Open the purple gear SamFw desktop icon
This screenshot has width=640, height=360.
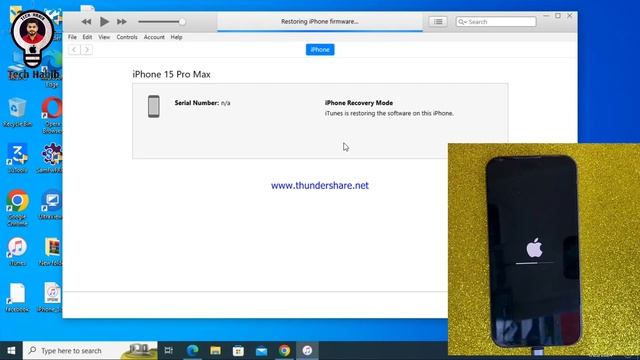pyautogui.click(x=51, y=159)
